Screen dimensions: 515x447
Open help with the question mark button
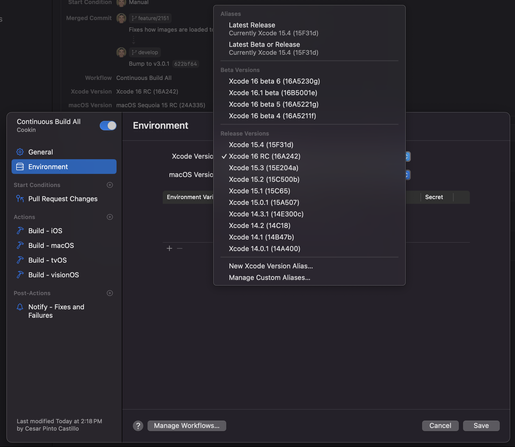(138, 426)
